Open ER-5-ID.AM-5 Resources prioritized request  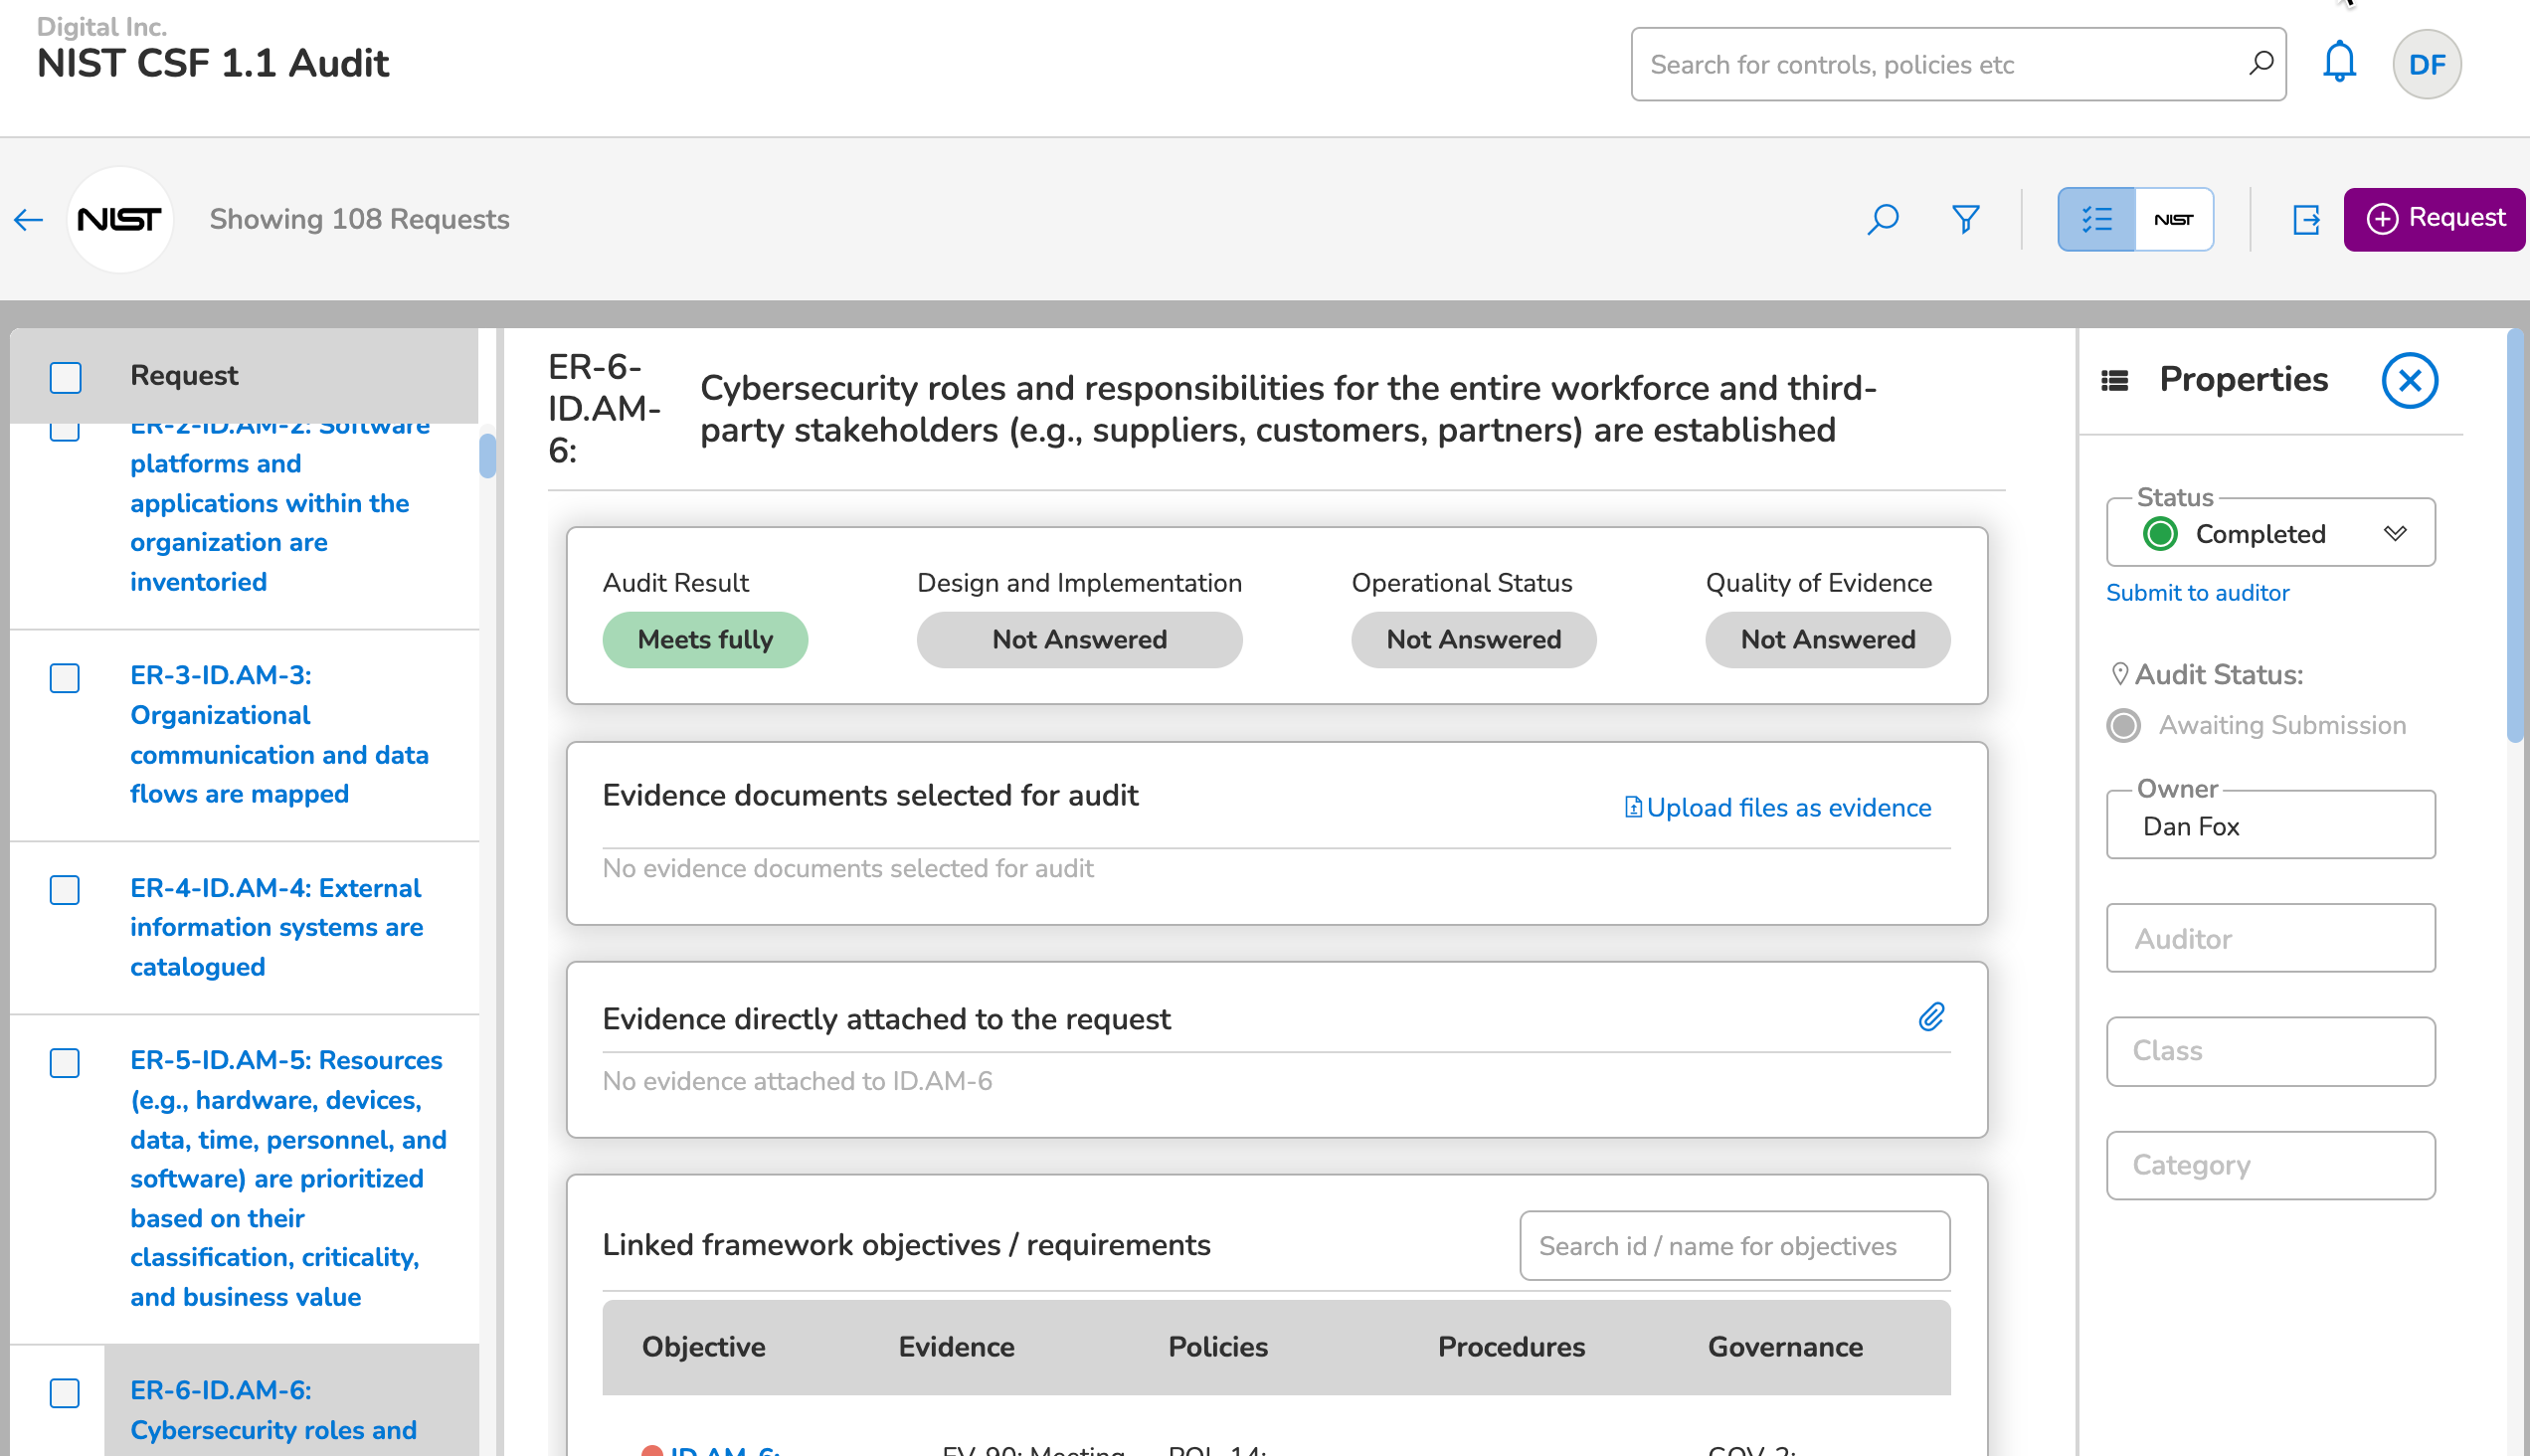(x=288, y=1178)
